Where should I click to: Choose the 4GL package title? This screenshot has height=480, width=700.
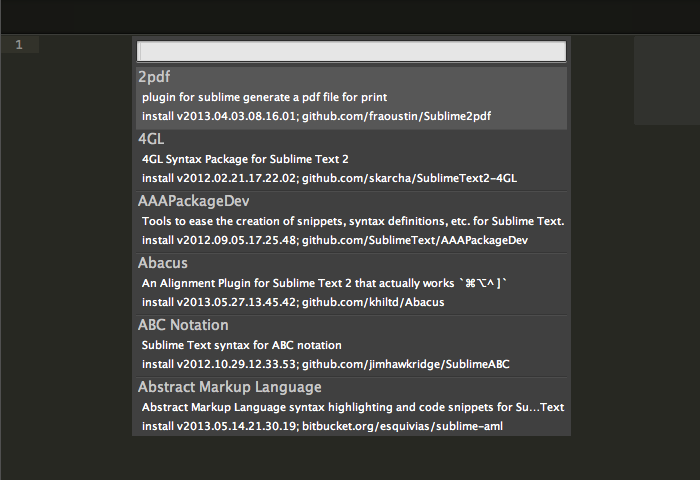pyautogui.click(x=151, y=138)
